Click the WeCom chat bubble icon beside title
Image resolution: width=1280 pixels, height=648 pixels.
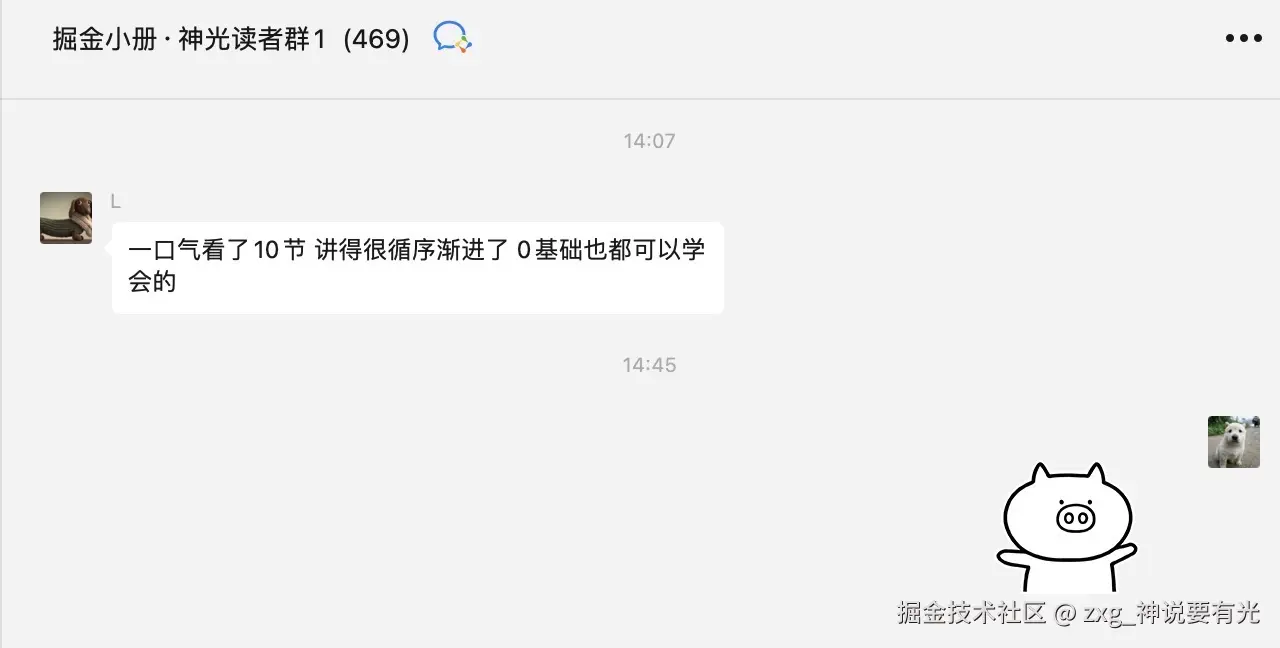coord(452,38)
